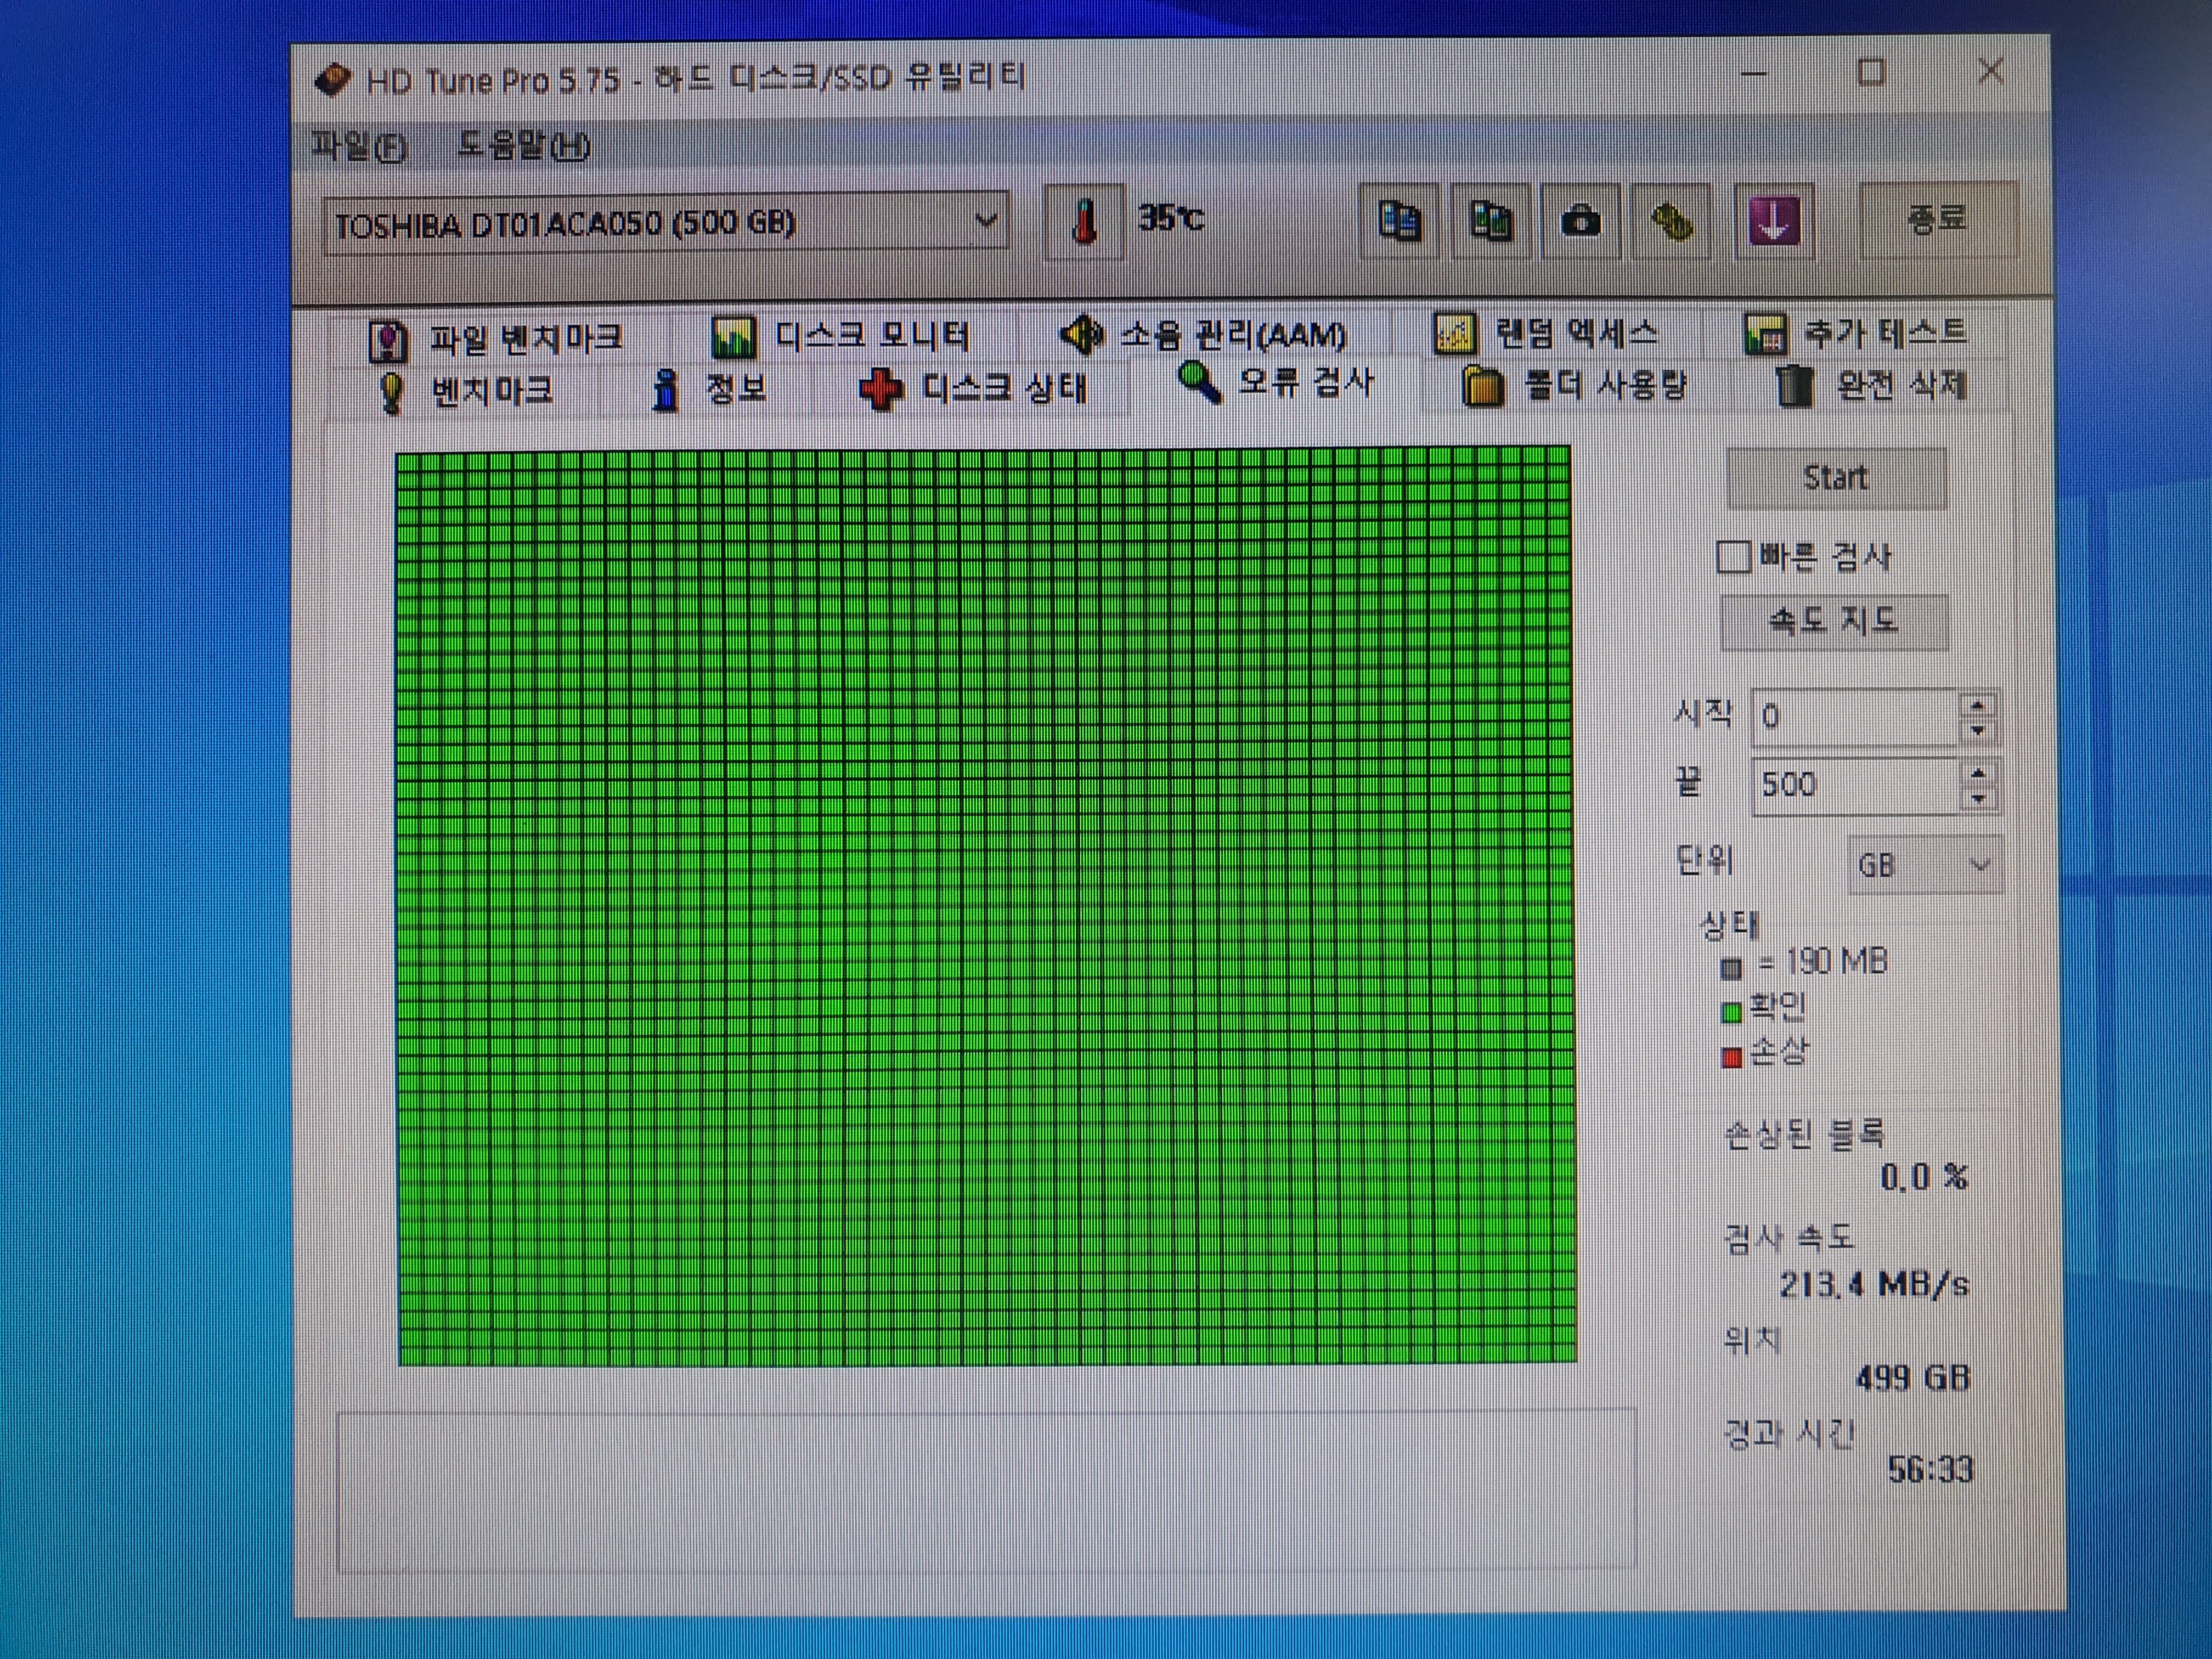
Task: Click the camera save screenshot icon
Action: [x=1580, y=221]
